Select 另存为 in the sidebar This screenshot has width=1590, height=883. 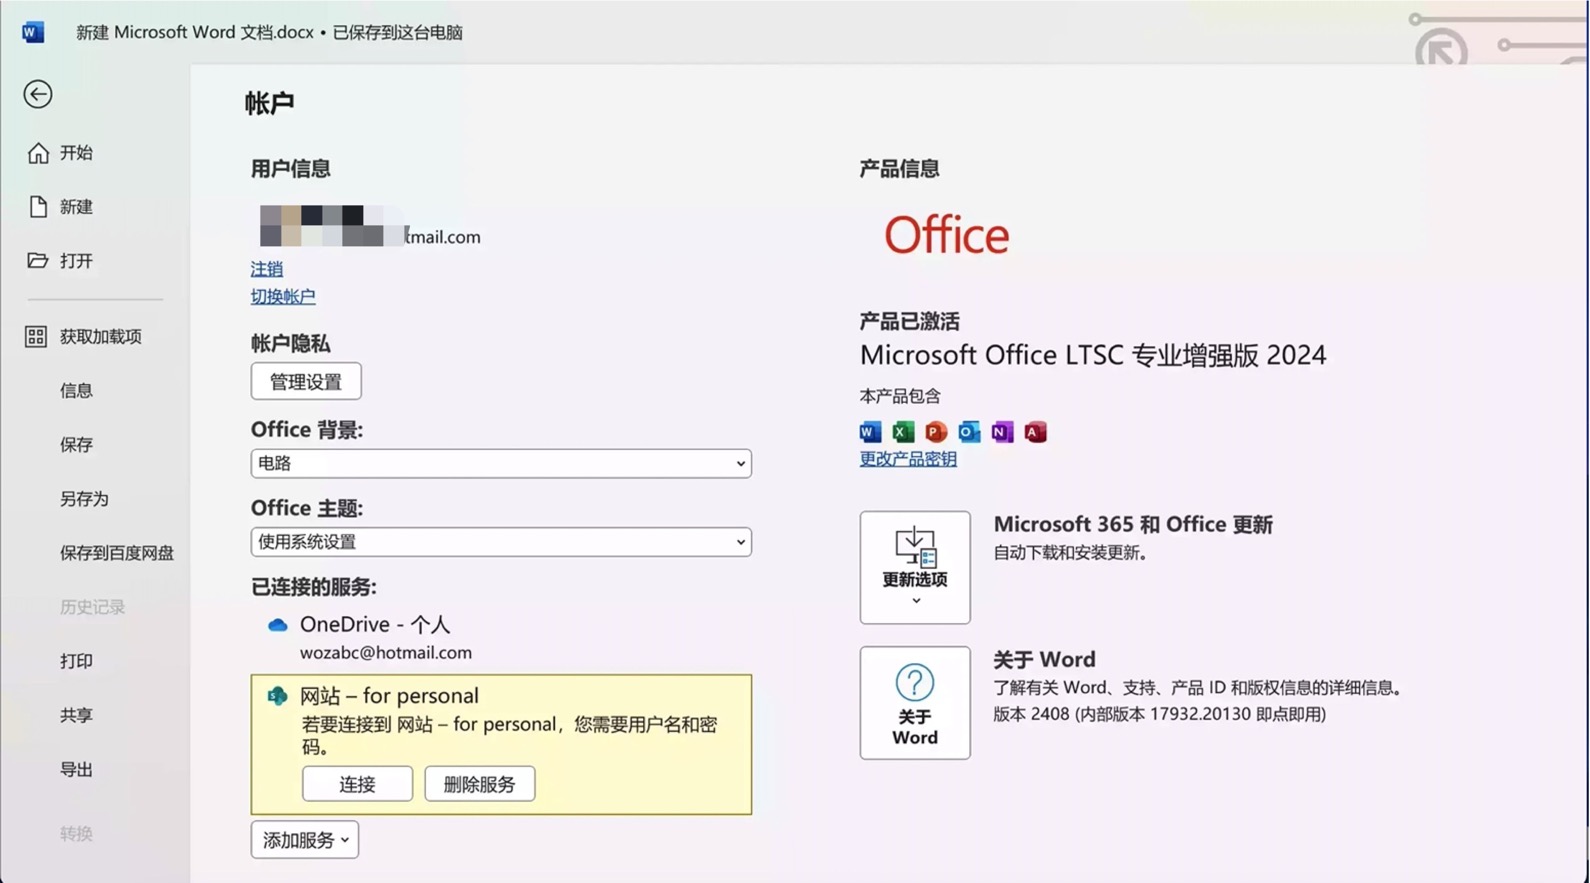(x=84, y=499)
